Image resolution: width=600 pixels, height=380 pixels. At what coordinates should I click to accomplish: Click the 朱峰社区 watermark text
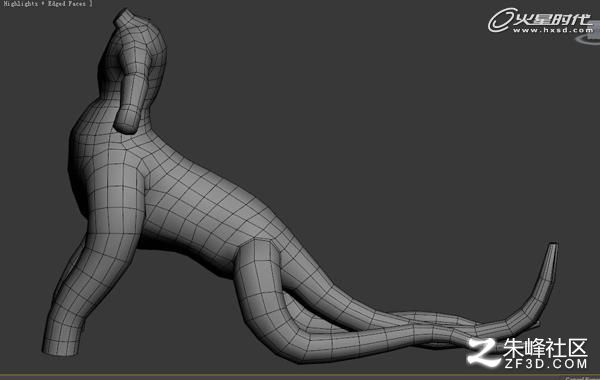(x=545, y=347)
